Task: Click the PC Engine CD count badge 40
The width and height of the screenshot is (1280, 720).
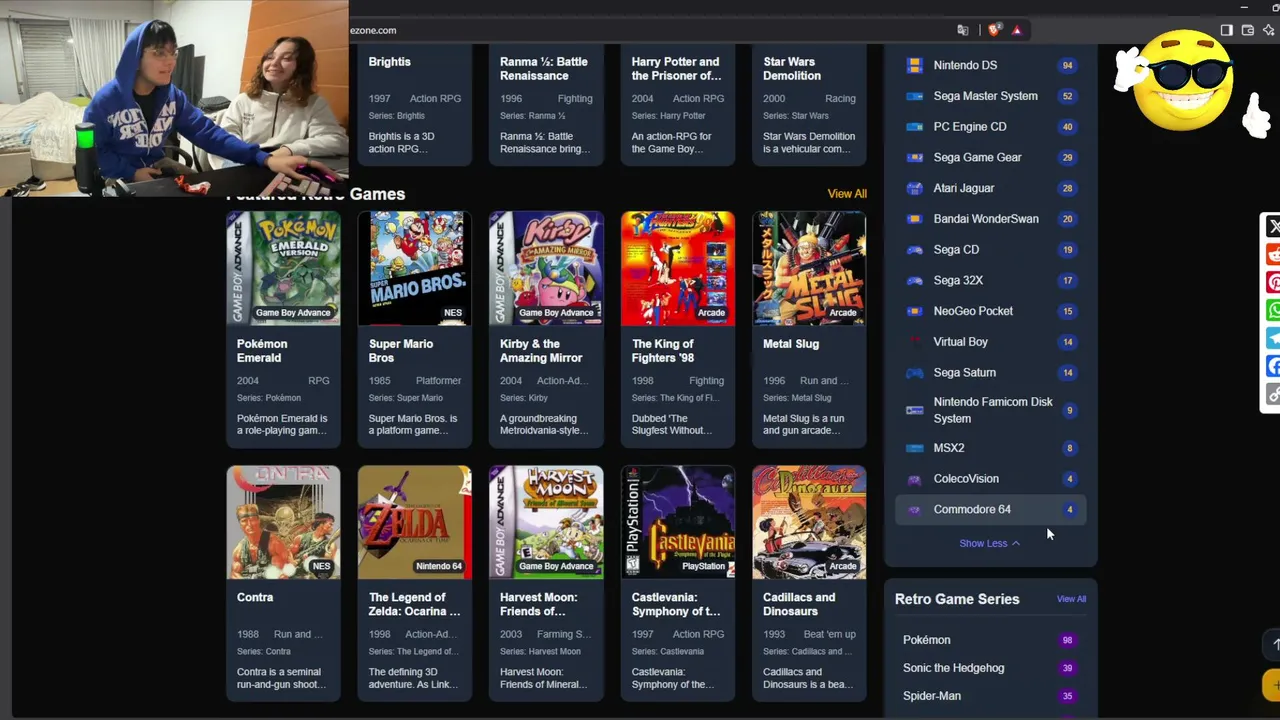Action: 1068,127
